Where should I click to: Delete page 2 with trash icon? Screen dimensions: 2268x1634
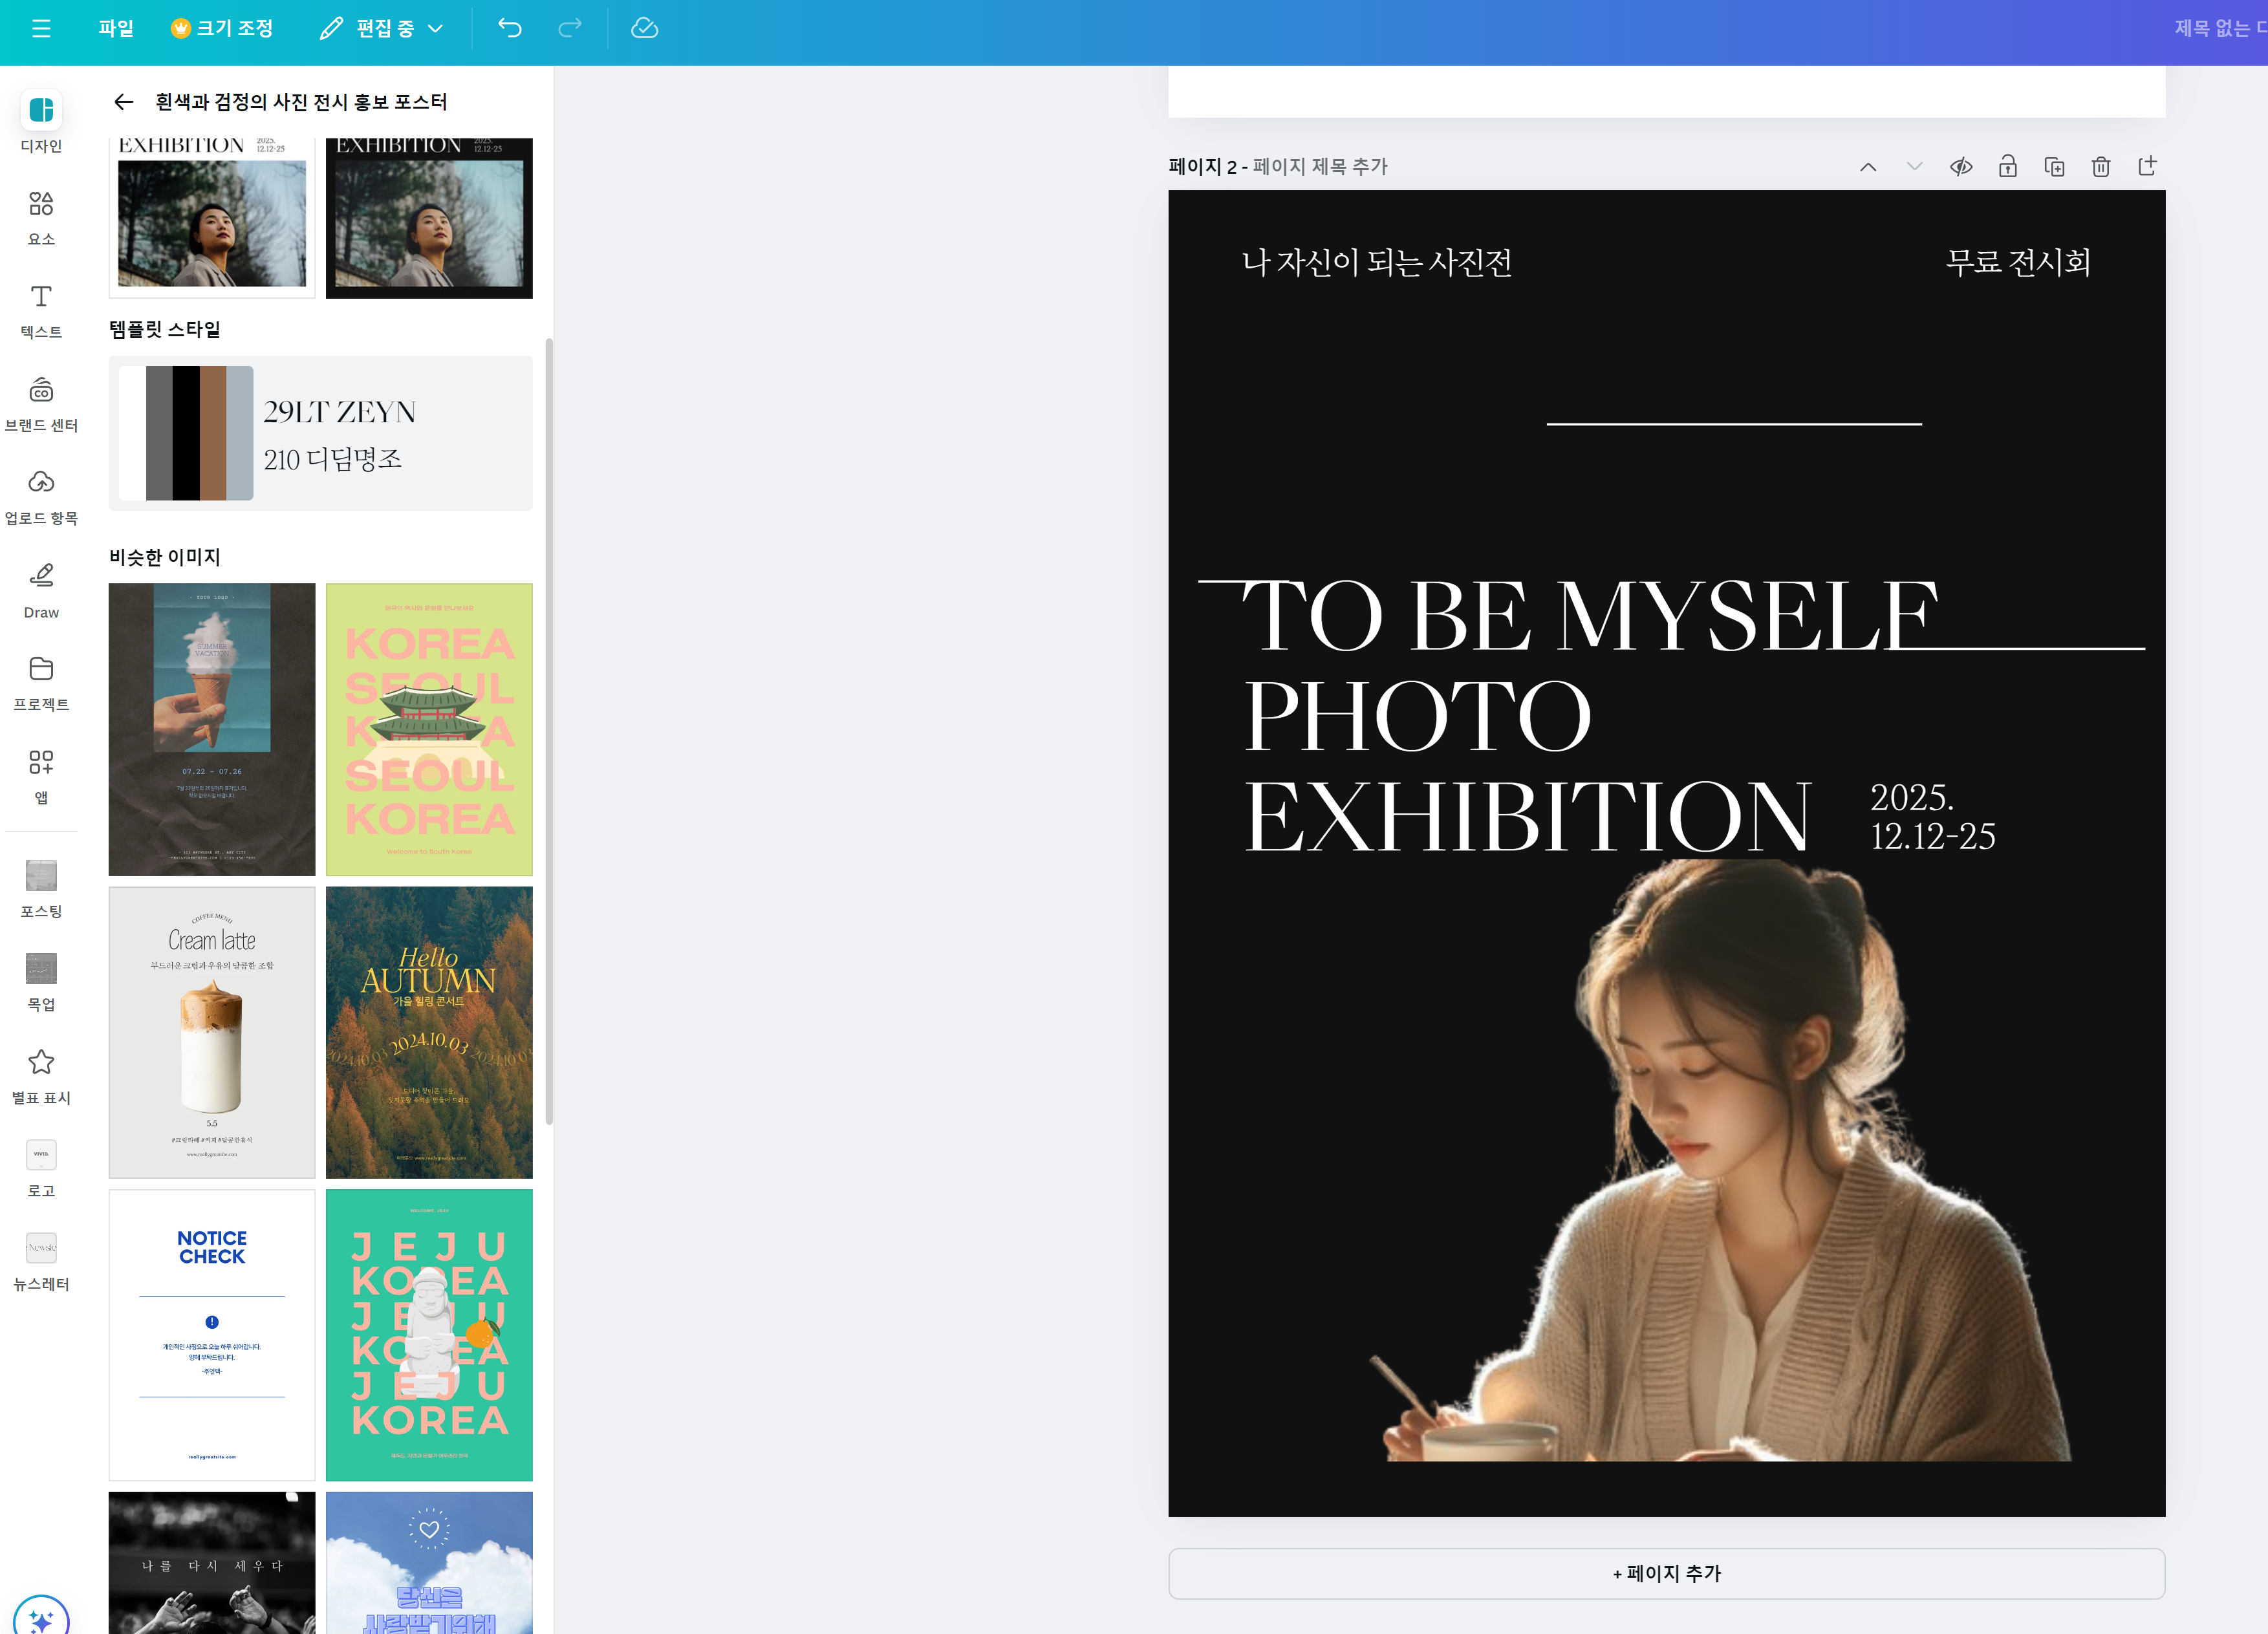(2100, 166)
